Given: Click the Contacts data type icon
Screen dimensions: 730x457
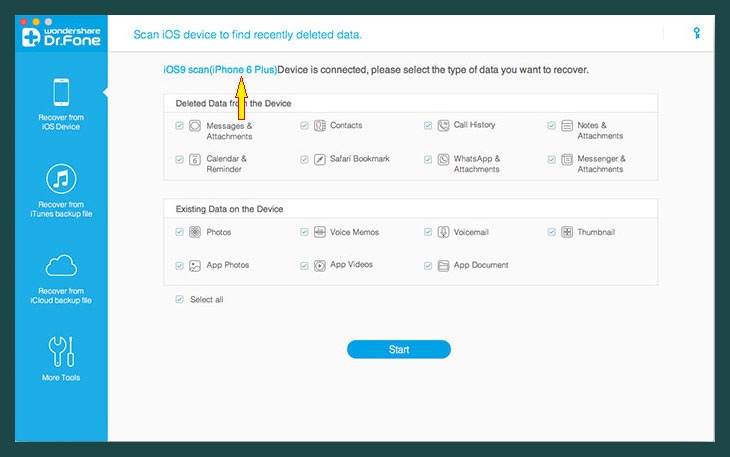Looking at the screenshot, I should (320, 126).
